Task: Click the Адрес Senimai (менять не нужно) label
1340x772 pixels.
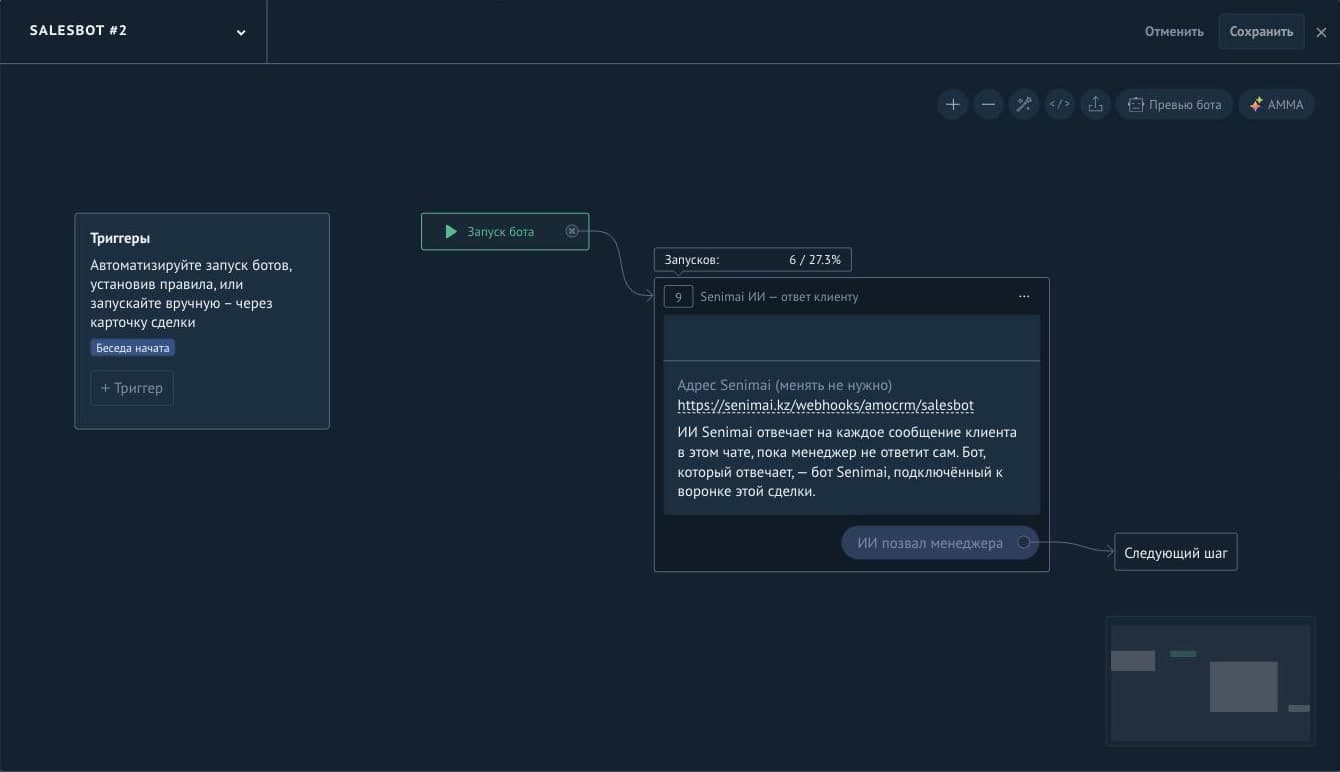Action: (784, 385)
